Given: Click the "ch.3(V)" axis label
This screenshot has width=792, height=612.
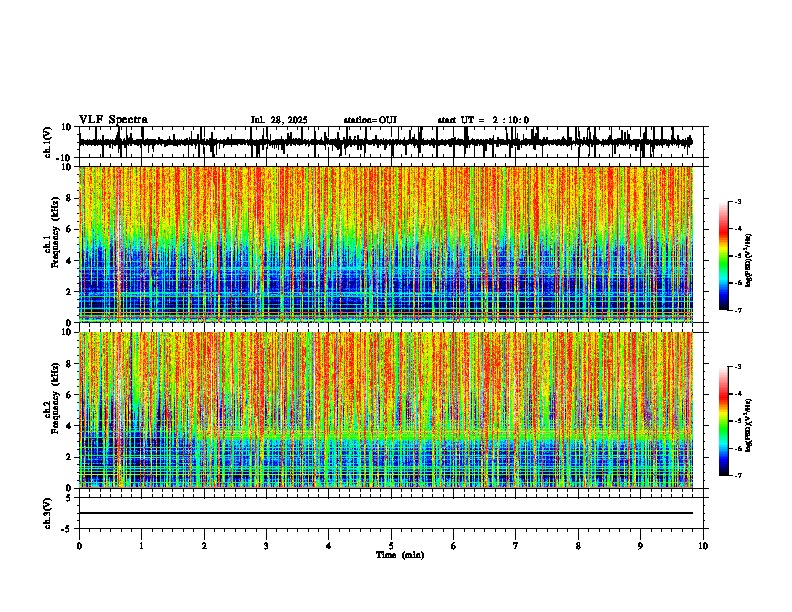Looking at the screenshot, I should 47,513.
